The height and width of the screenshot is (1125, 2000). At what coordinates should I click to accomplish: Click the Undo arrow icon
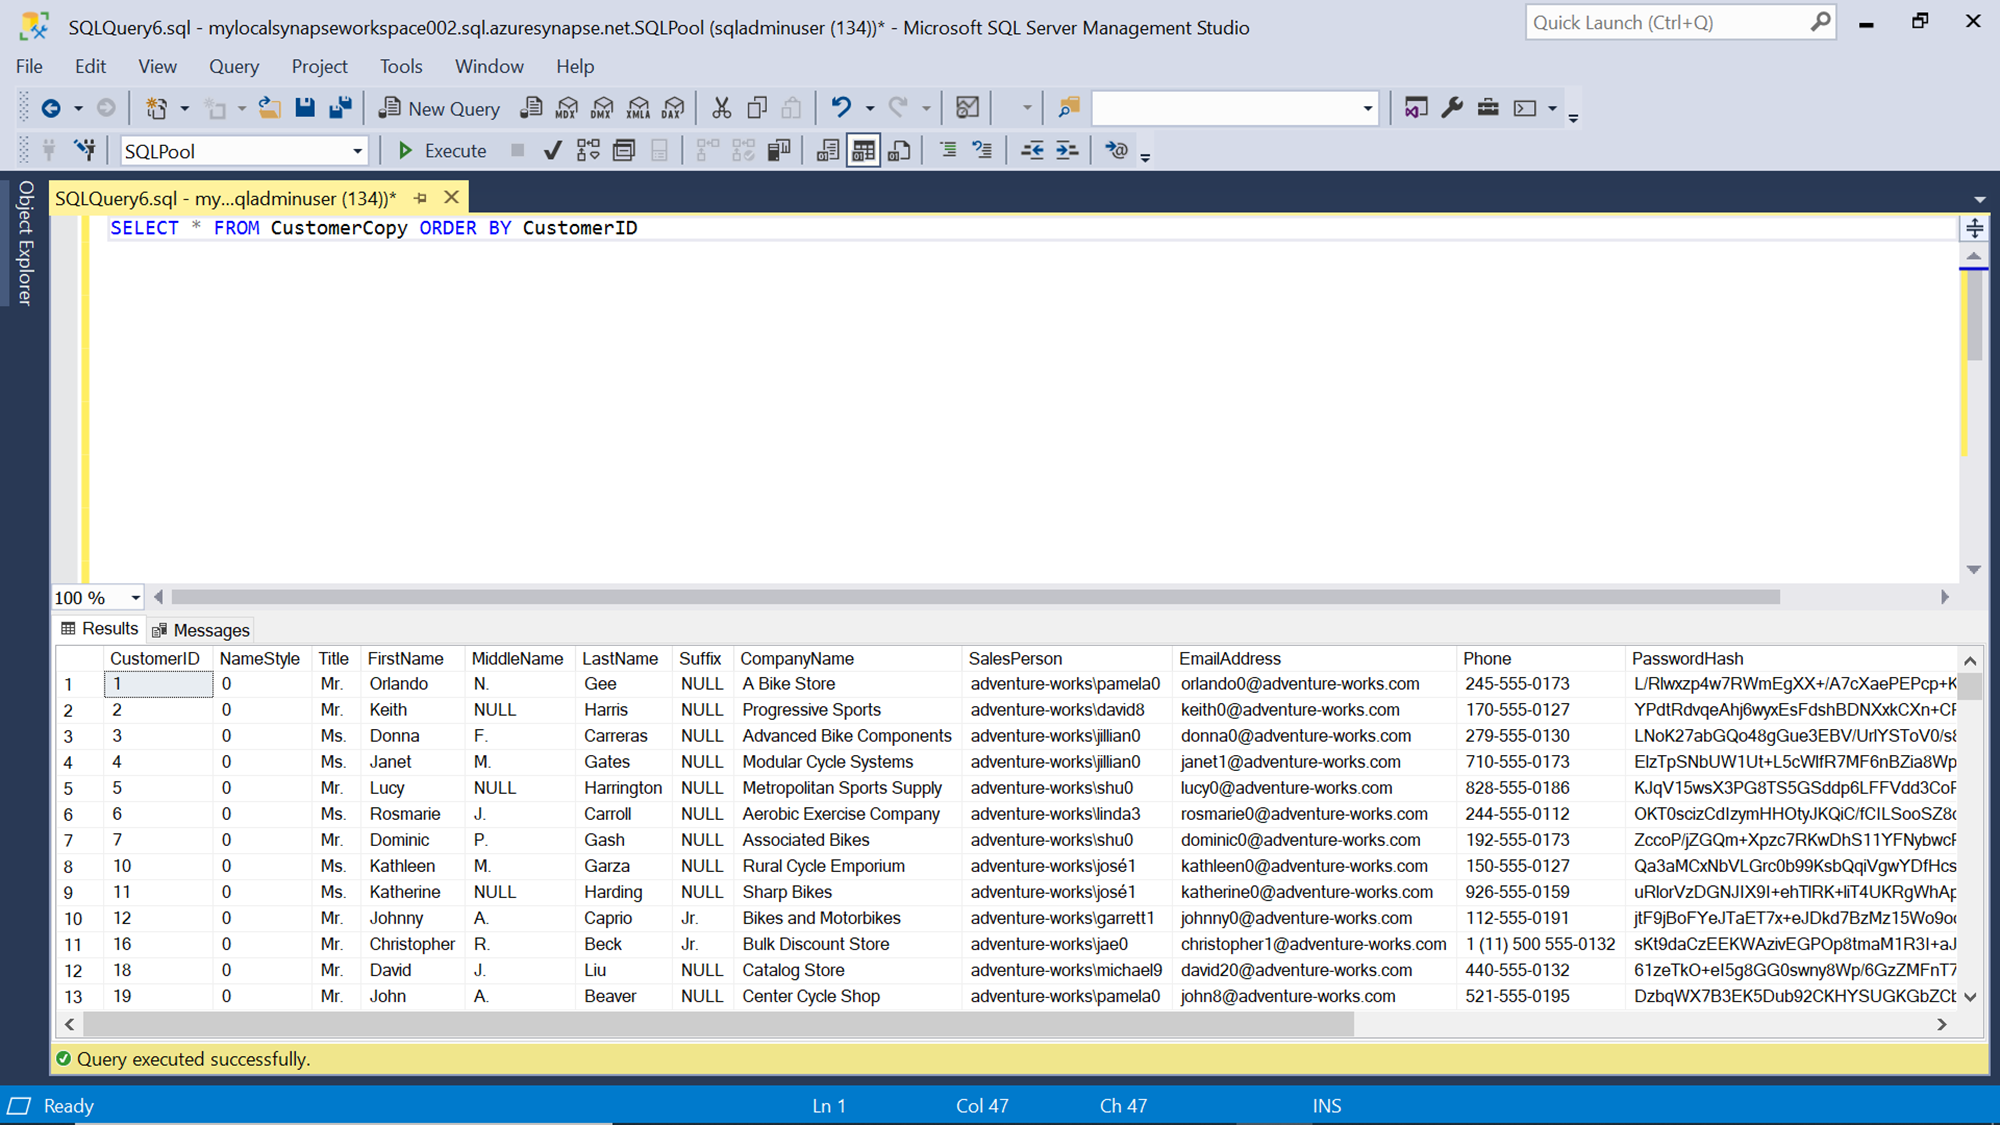tap(841, 108)
